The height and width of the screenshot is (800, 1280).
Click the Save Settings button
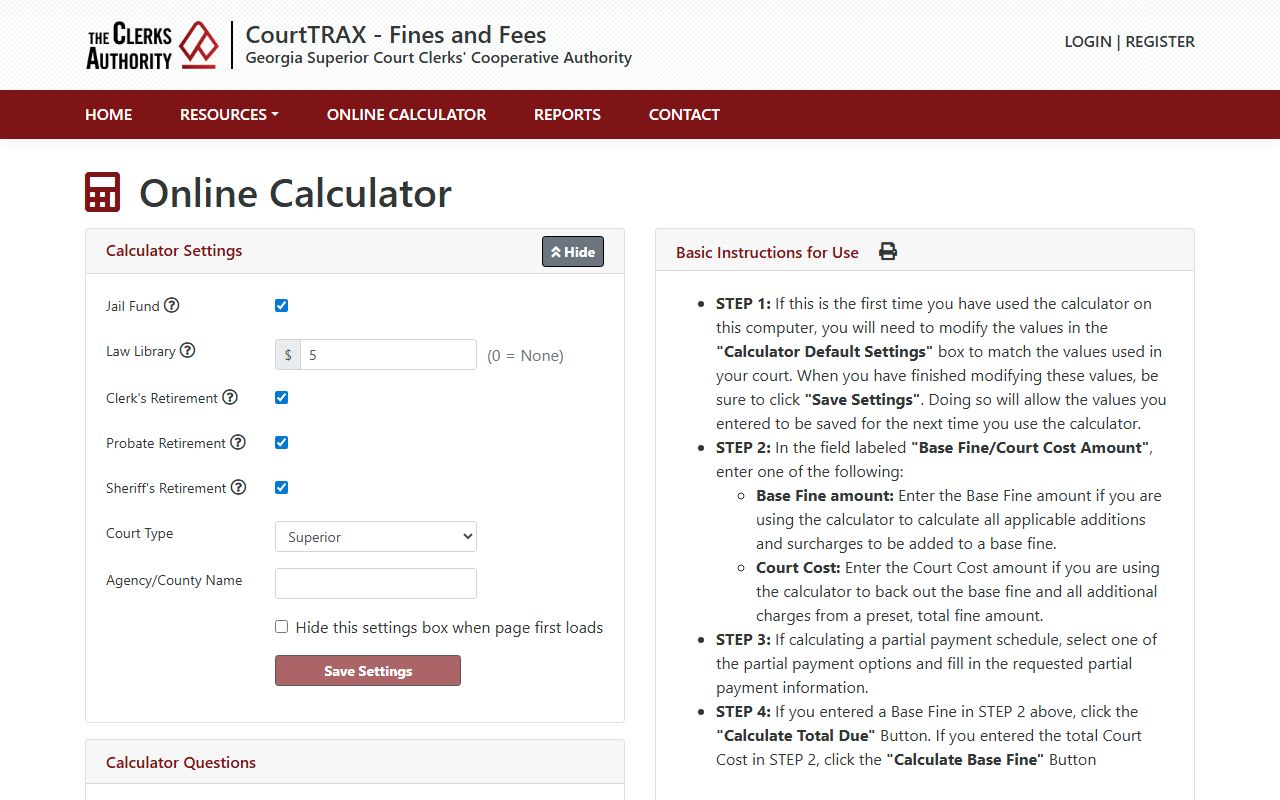click(x=368, y=671)
